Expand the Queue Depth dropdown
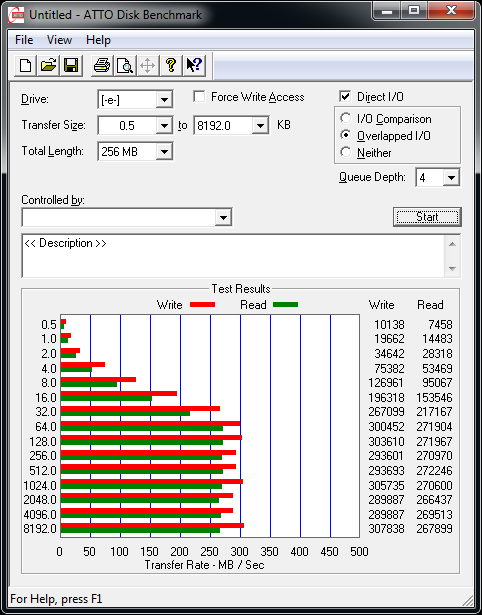The width and height of the screenshot is (482, 615). 451,178
